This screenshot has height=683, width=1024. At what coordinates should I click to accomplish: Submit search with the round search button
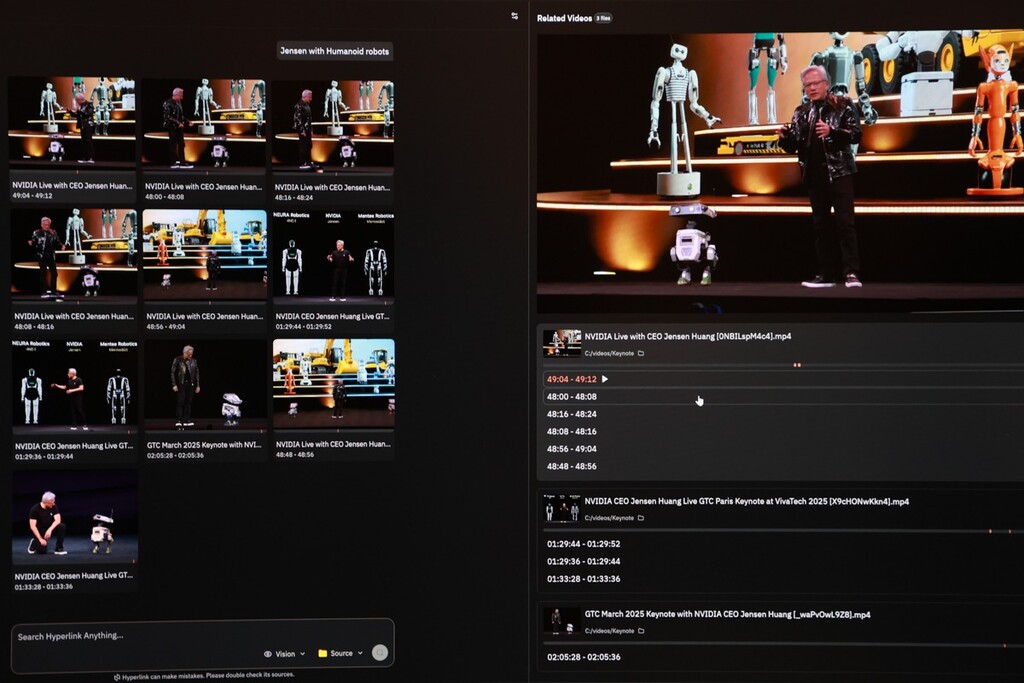point(379,652)
